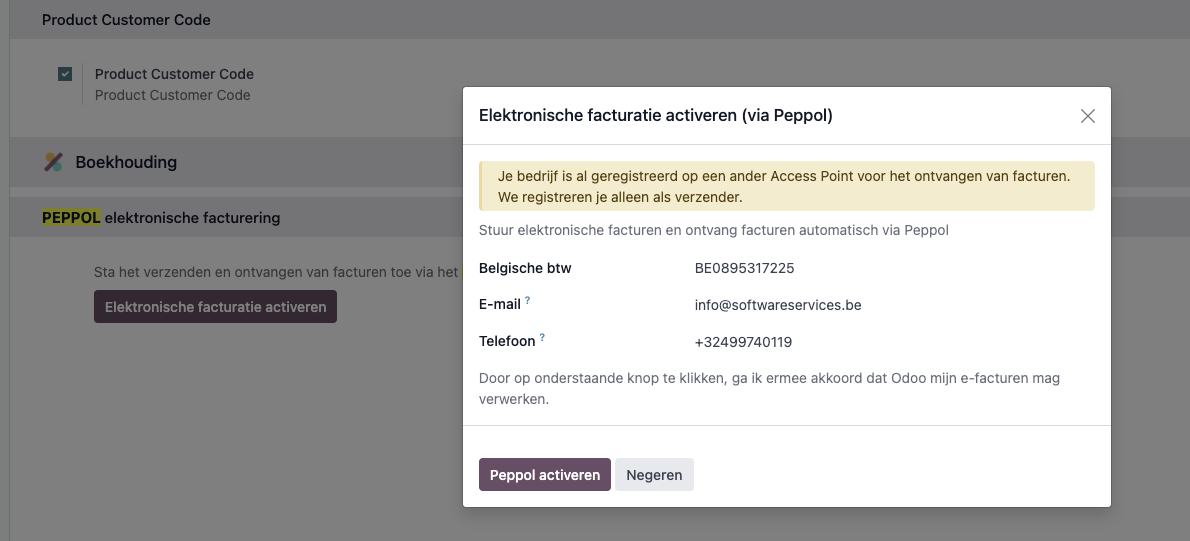Click the PEPPOL elektronische facturering heading
Screen dimensions: 1190x541
tap(161, 217)
